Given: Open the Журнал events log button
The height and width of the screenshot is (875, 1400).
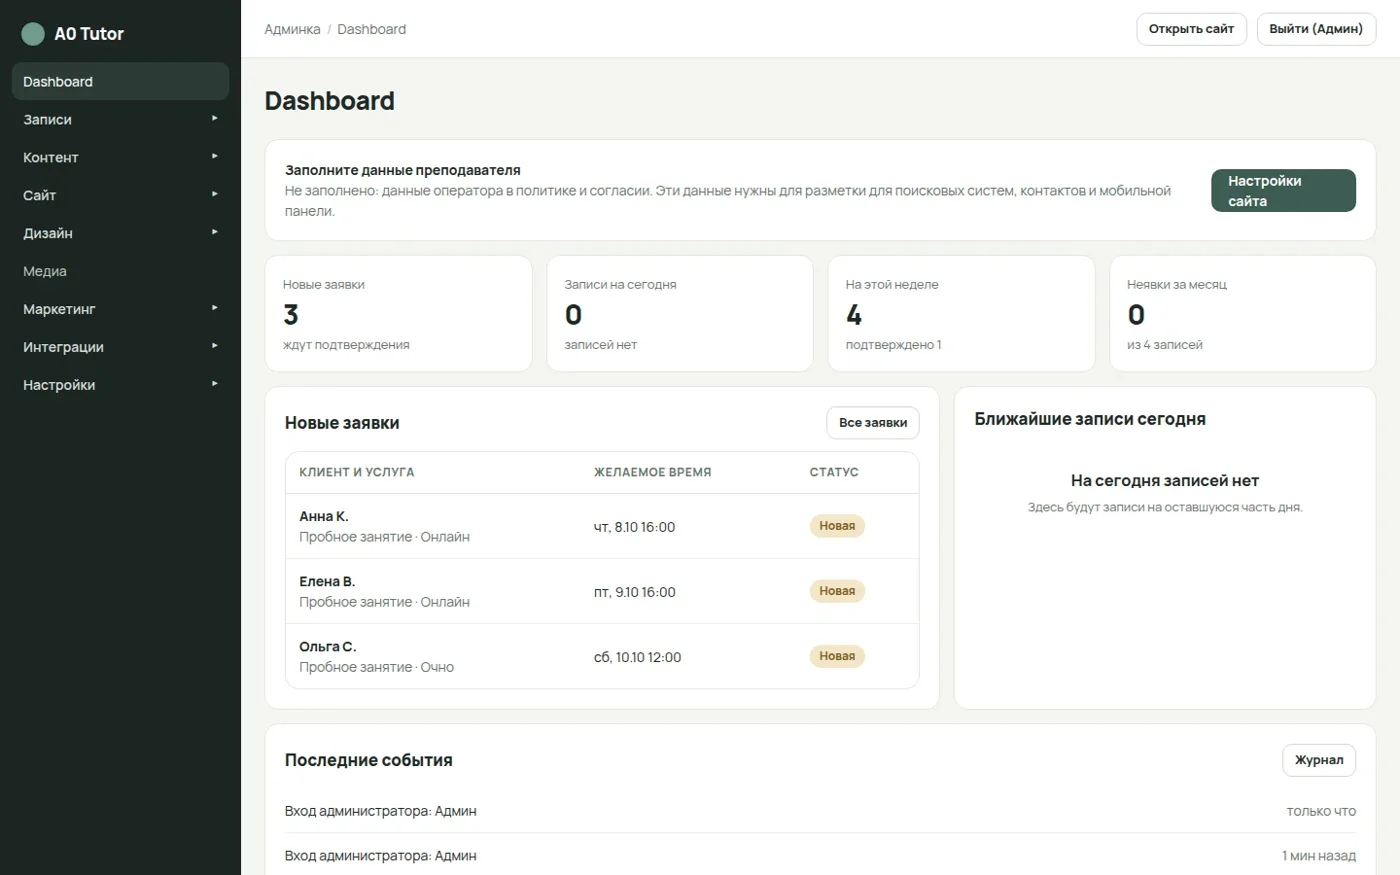Looking at the screenshot, I should pos(1319,760).
